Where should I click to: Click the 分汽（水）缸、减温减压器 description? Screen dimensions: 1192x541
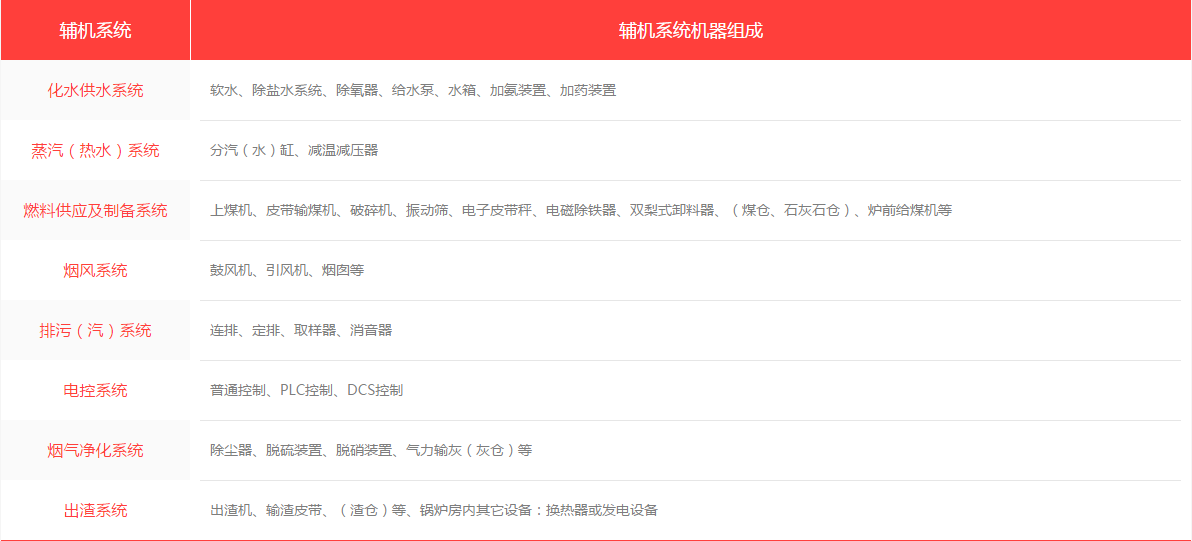pyautogui.click(x=293, y=150)
